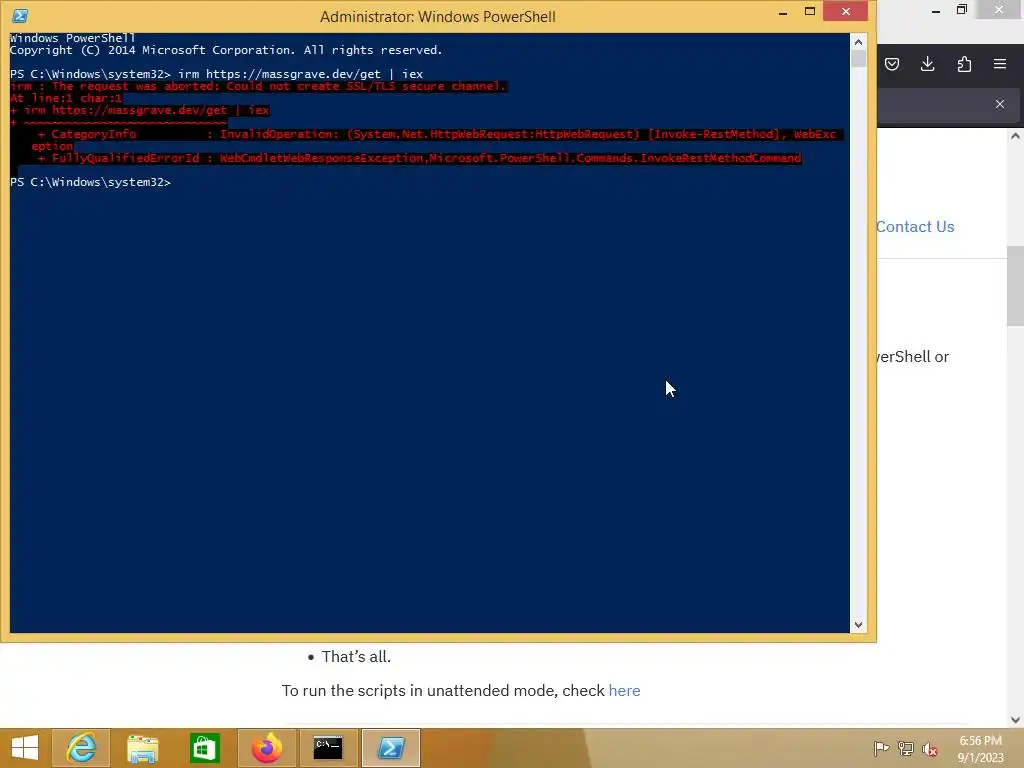This screenshot has height=768, width=1024.
Task: Switch to Firefox via taskbar icon
Action: [266, 748]
